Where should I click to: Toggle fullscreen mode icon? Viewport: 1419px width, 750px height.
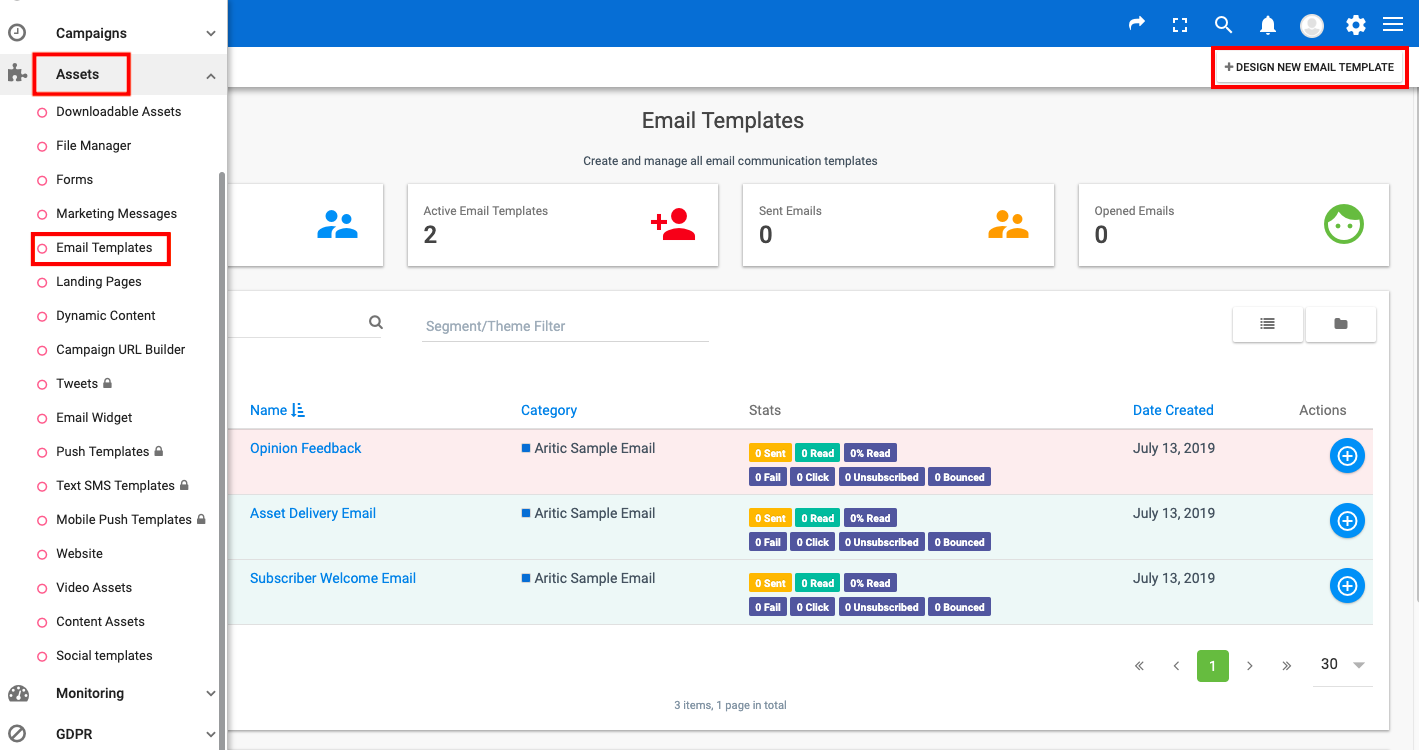(x=1180, y=25)
